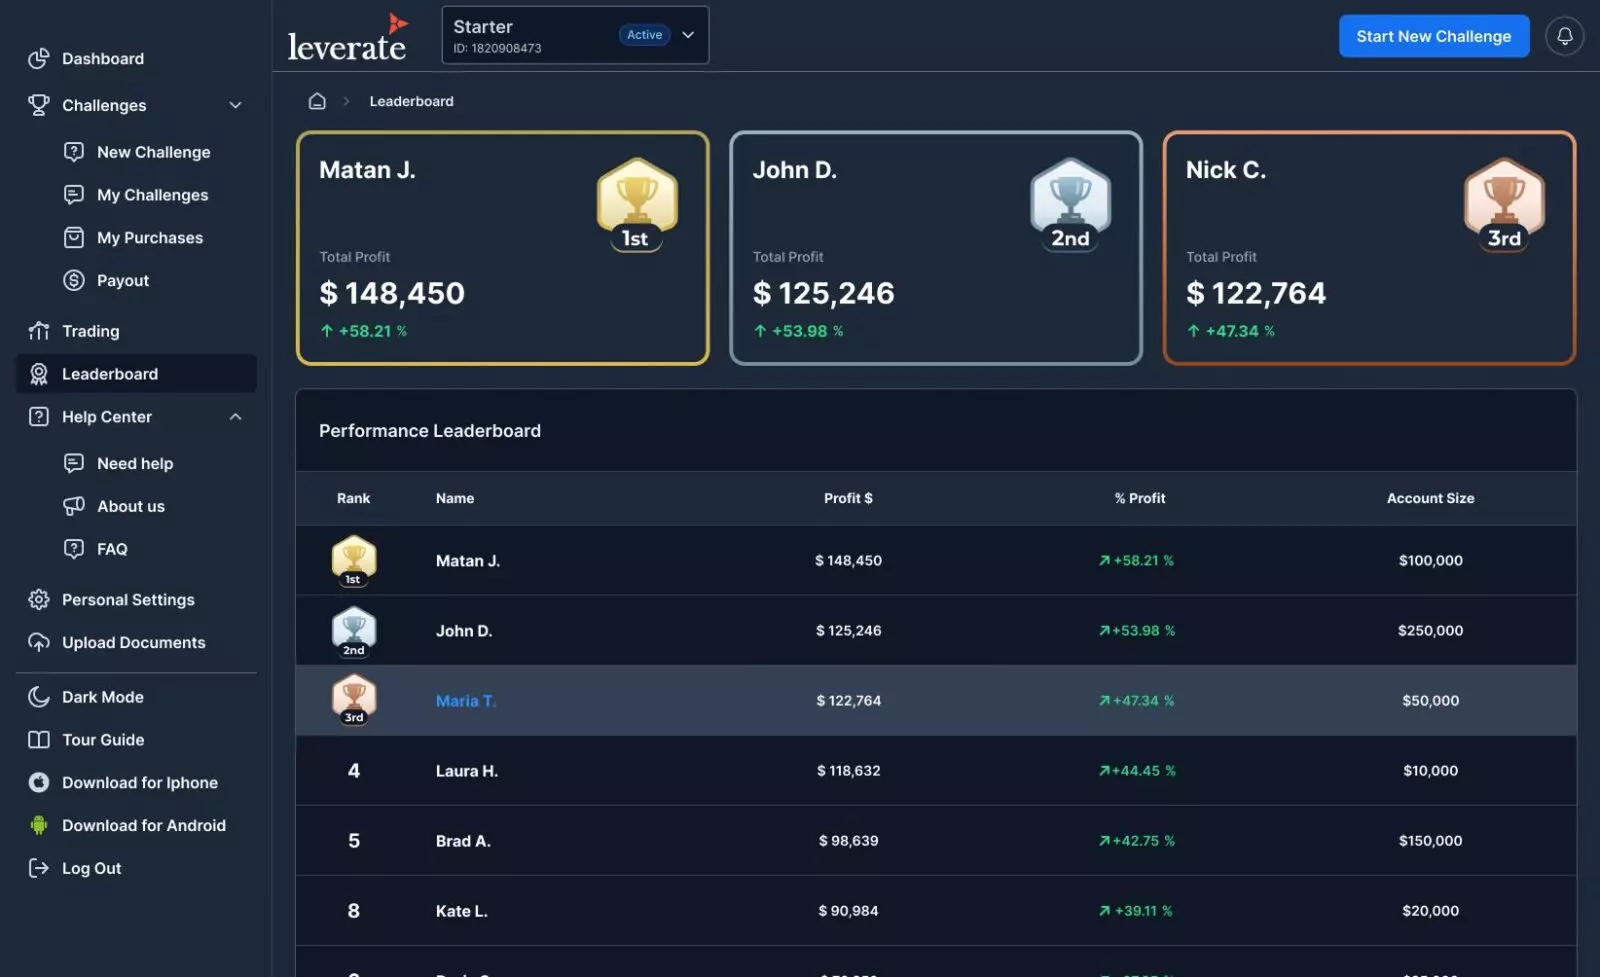The image size is (1600, 977).
Task: Click the Download for Android icon
Action: pyautogui.click(x=39, y=826)
